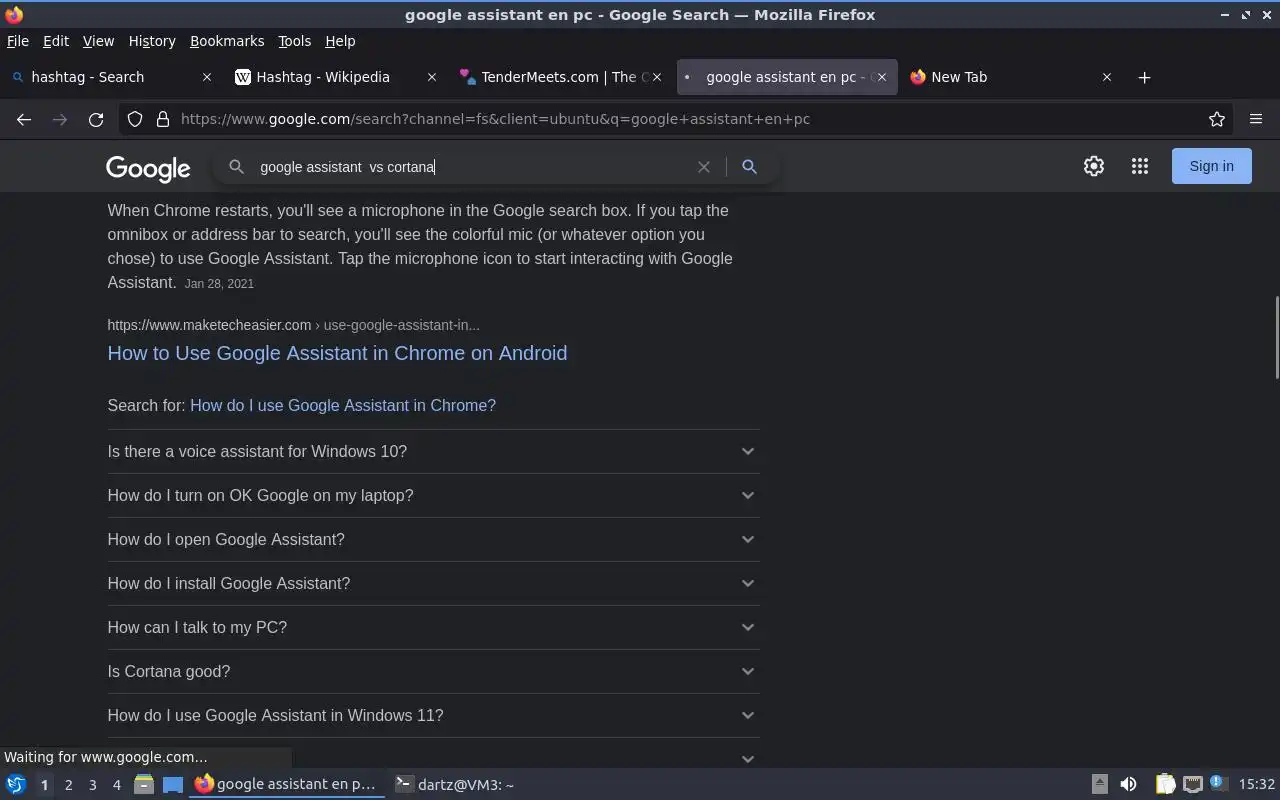The height and width of the screenshot is (800, 1280).
Task: Clear the Google search box text
Action: coord(704,167)
